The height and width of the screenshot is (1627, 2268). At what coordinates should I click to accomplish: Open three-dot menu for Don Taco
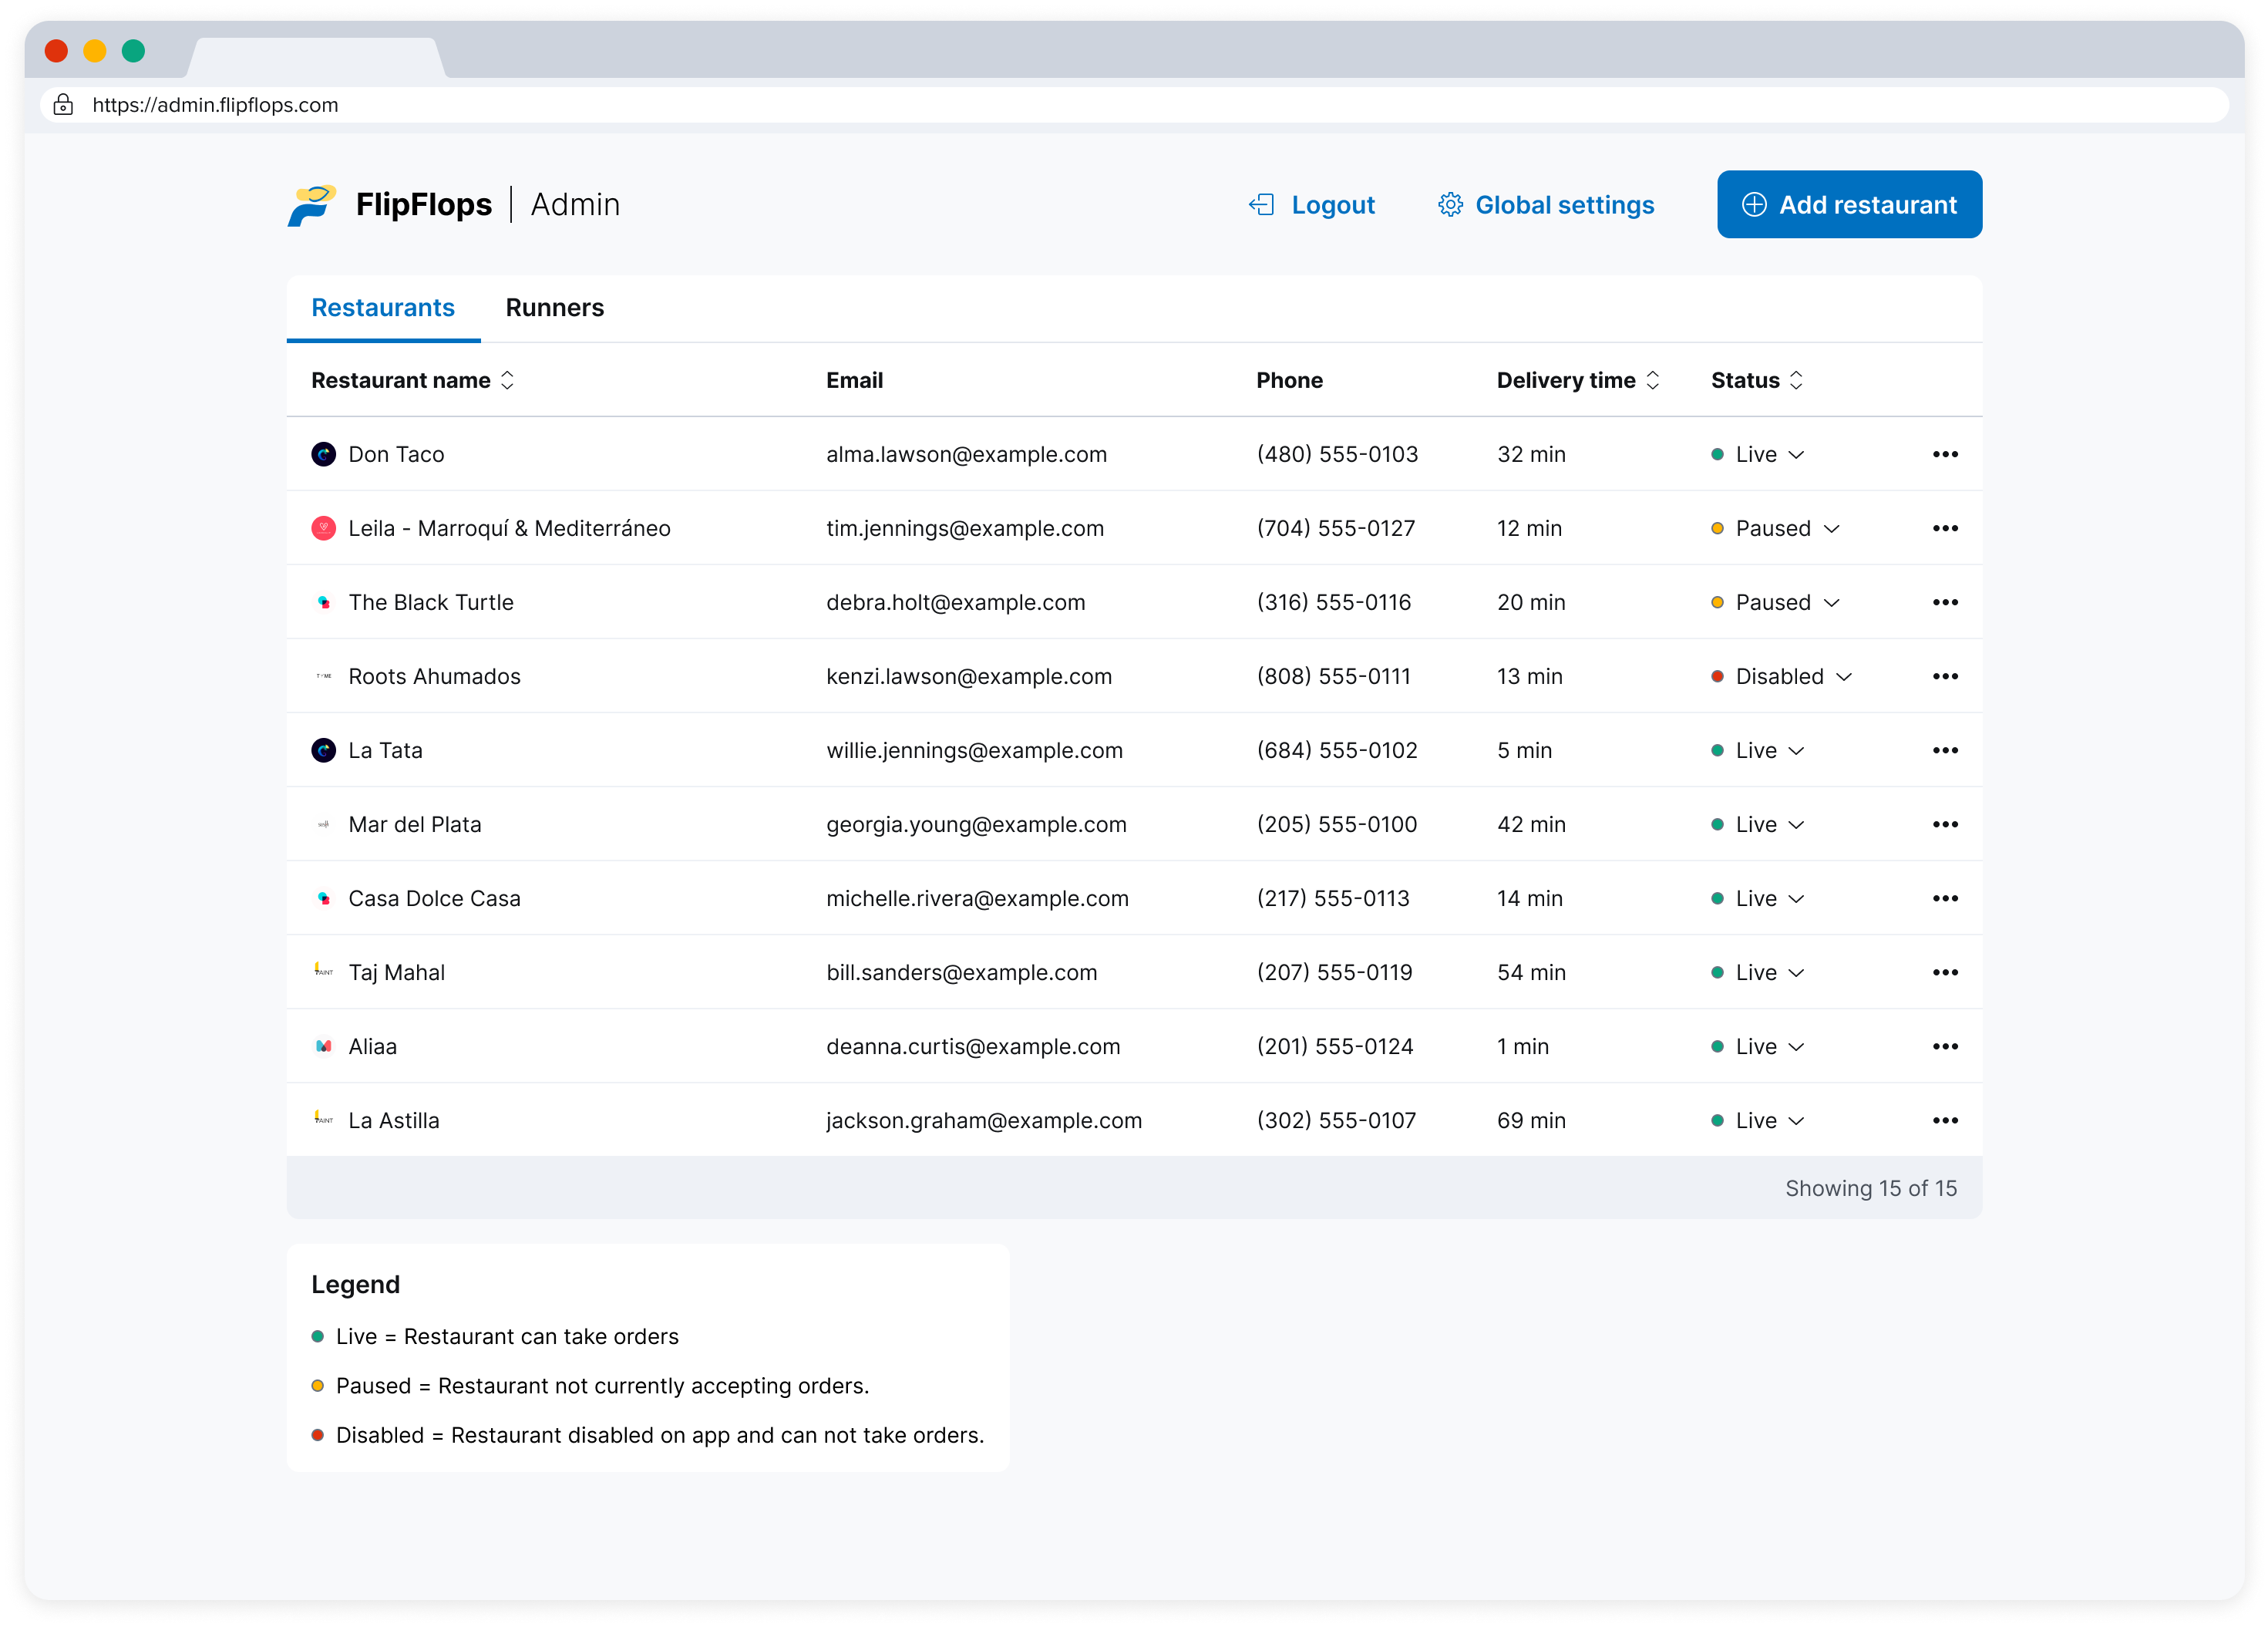tap(1944, 455)
